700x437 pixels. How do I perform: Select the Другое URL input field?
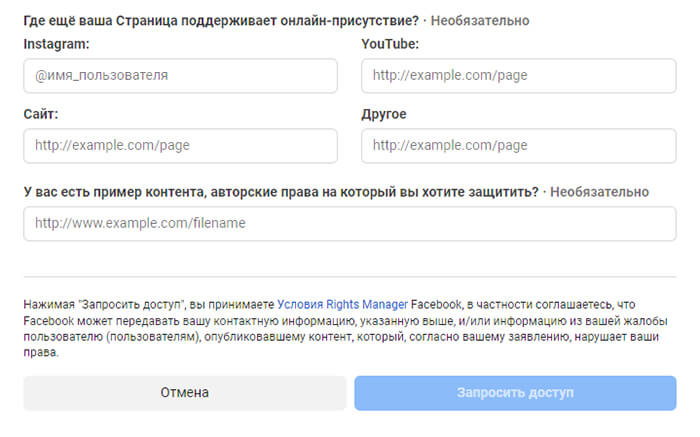tap(518, 145)
